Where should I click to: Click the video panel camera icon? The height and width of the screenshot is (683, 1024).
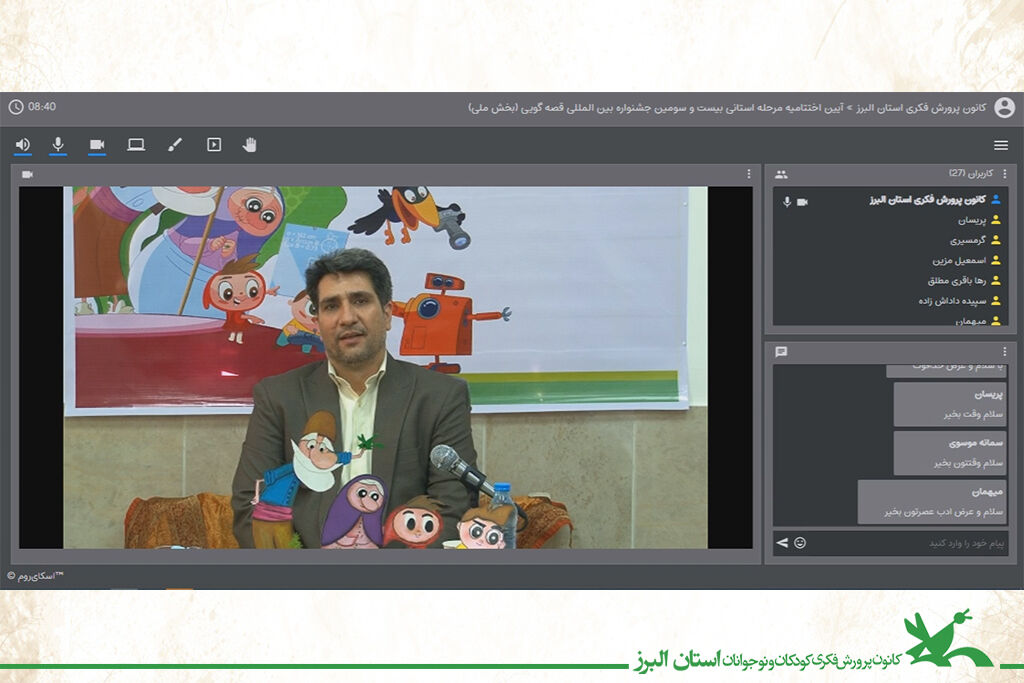27,174
